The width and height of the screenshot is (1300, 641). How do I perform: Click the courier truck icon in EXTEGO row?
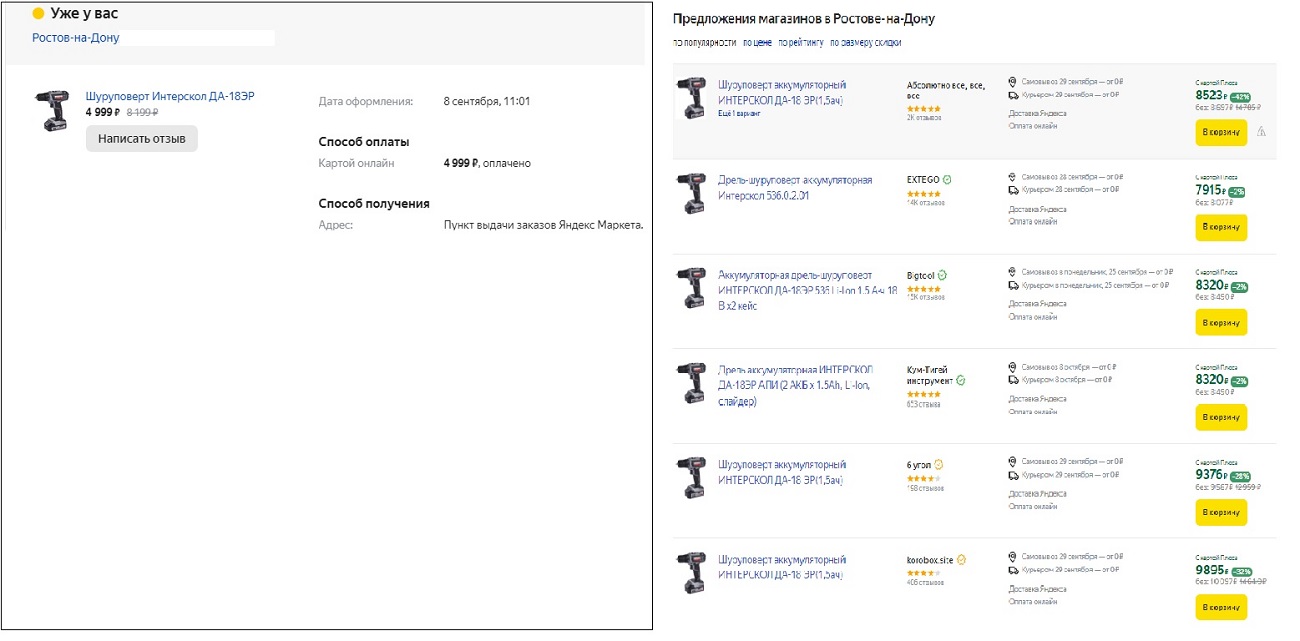pyautogui.click(x=1013, y=189)
